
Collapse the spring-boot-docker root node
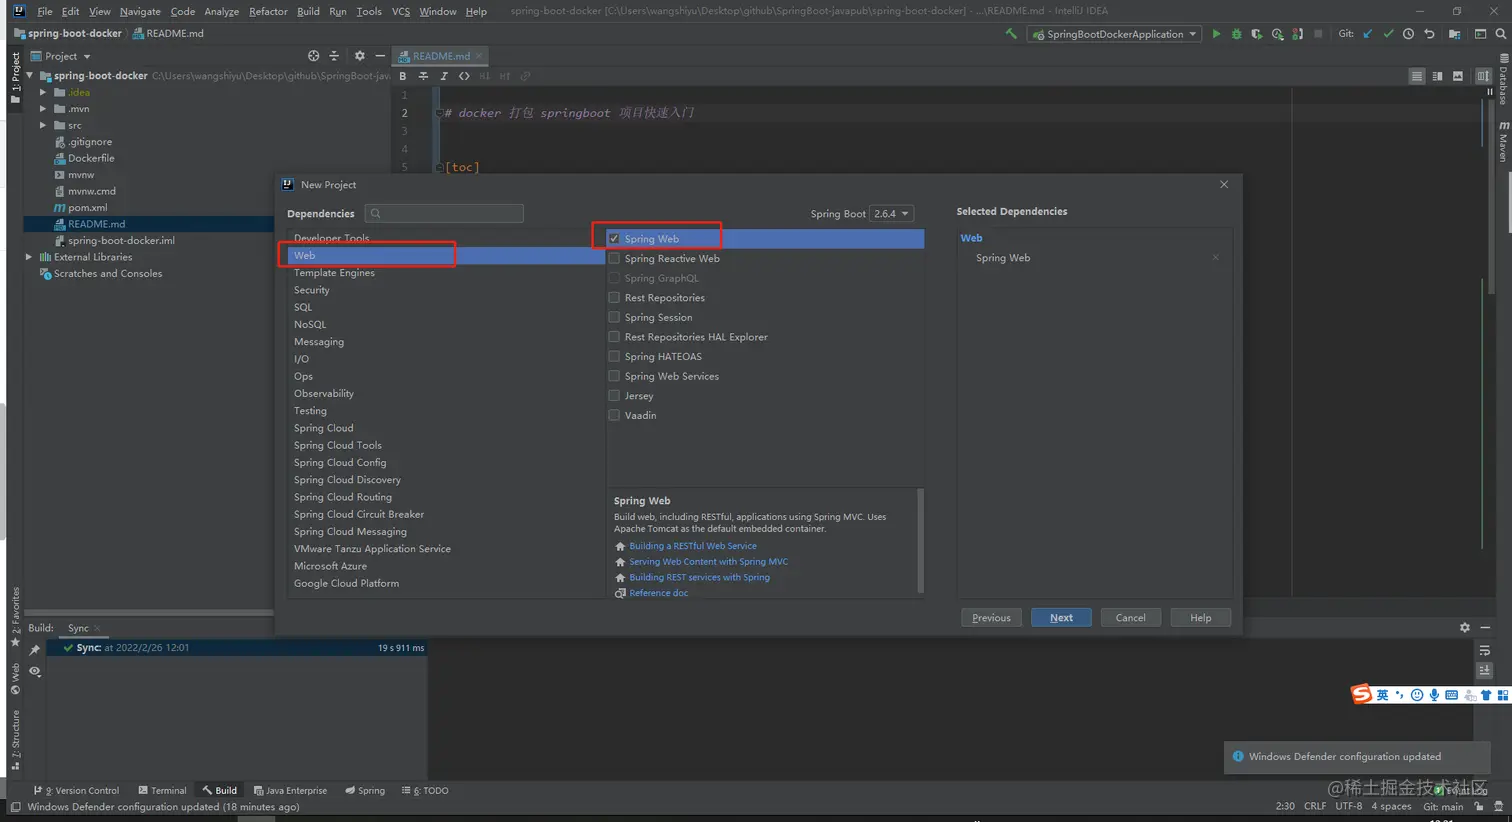pos(29,76)
